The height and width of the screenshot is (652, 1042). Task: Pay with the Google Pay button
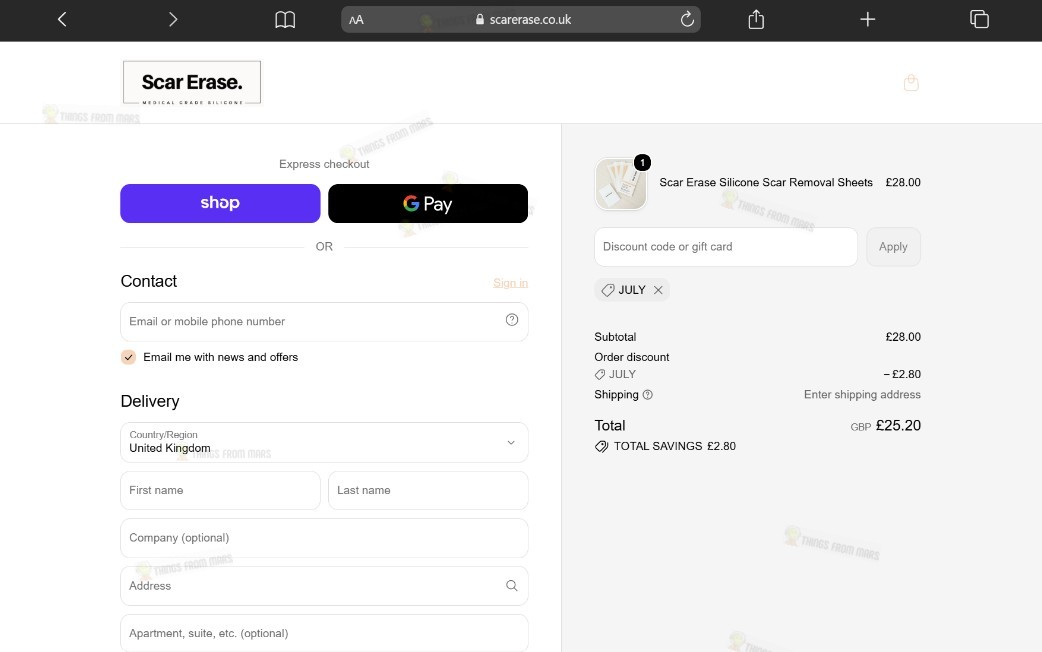pos(428,203)
